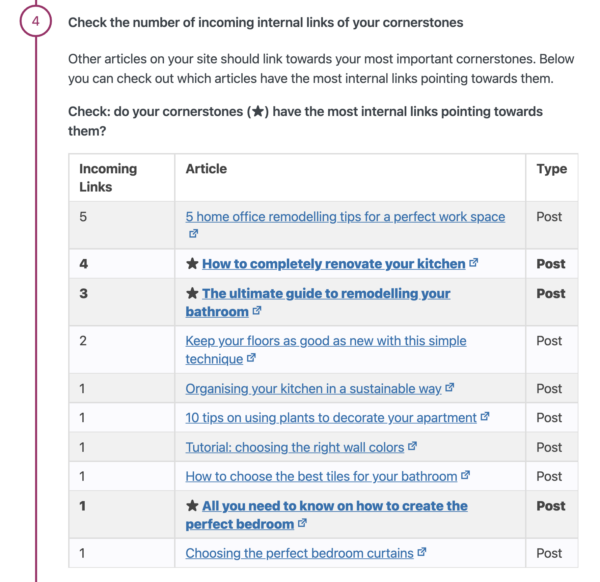
Task: Click external link icon after floors technique article
Action: [x=251, y=358]
